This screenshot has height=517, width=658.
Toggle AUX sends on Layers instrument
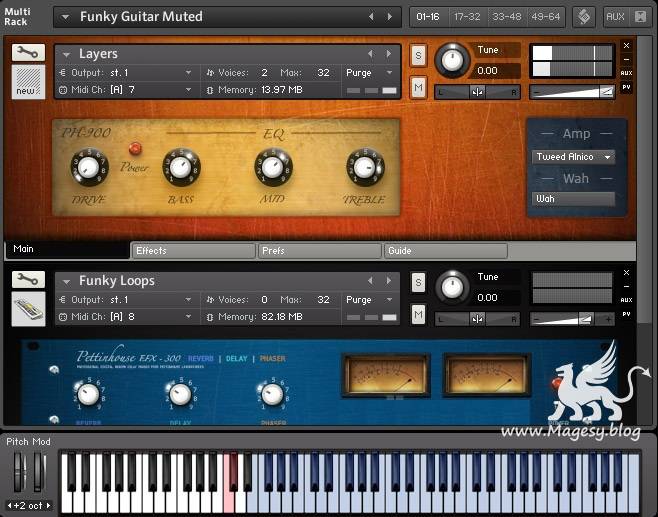(x=626, y=73)
